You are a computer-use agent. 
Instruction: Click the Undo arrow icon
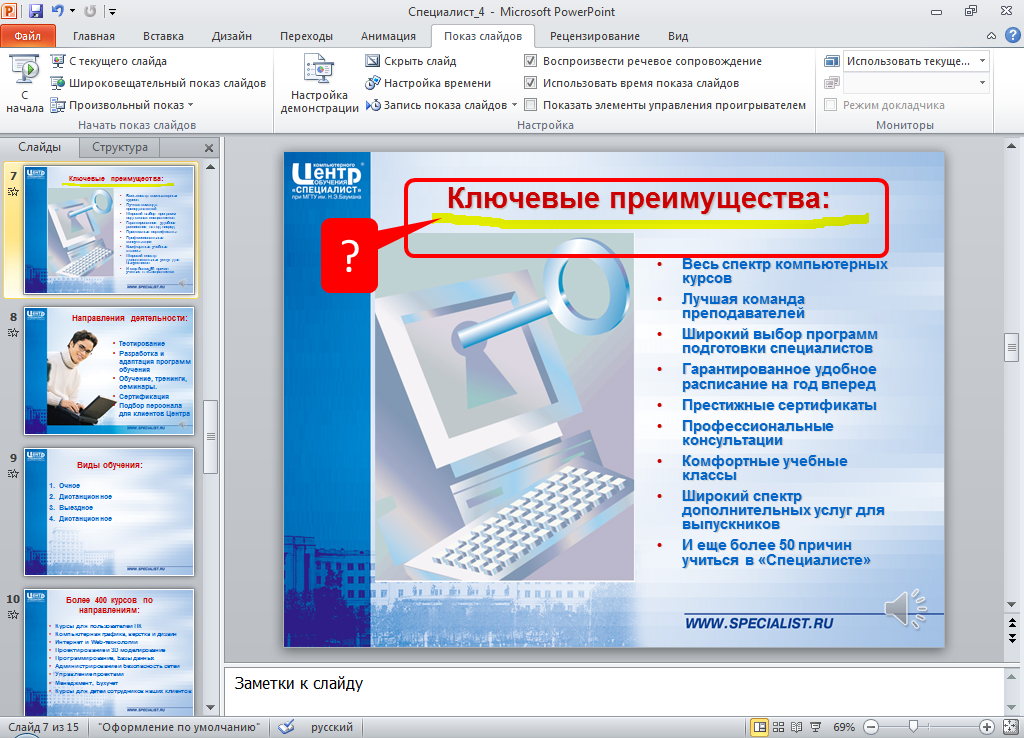point(58,11)
